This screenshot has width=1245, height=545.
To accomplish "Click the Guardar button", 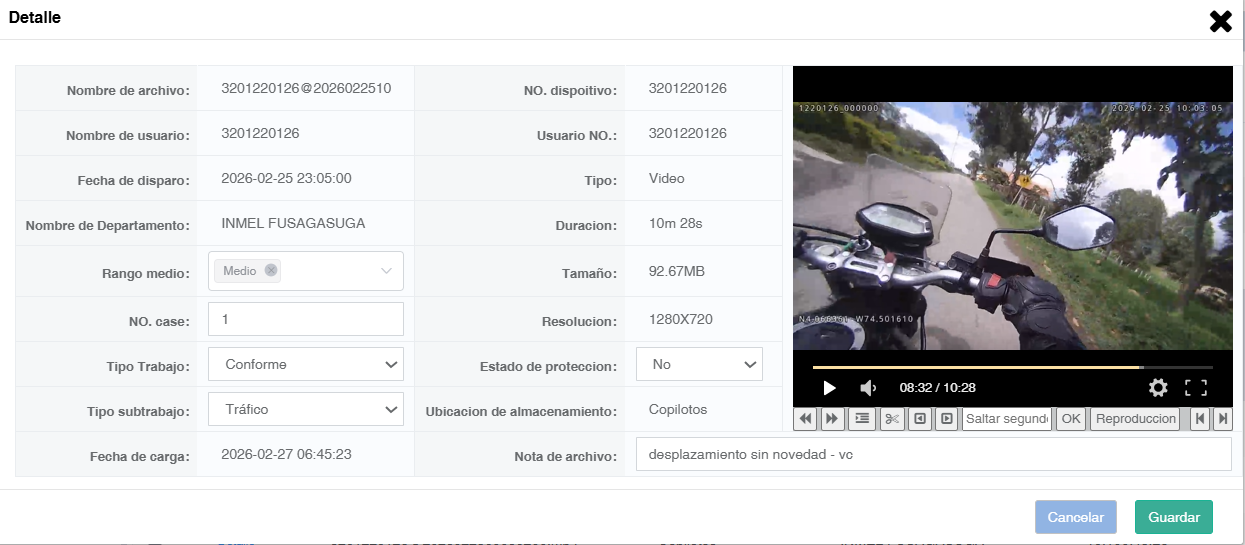I will click(x=1174, y=517).
